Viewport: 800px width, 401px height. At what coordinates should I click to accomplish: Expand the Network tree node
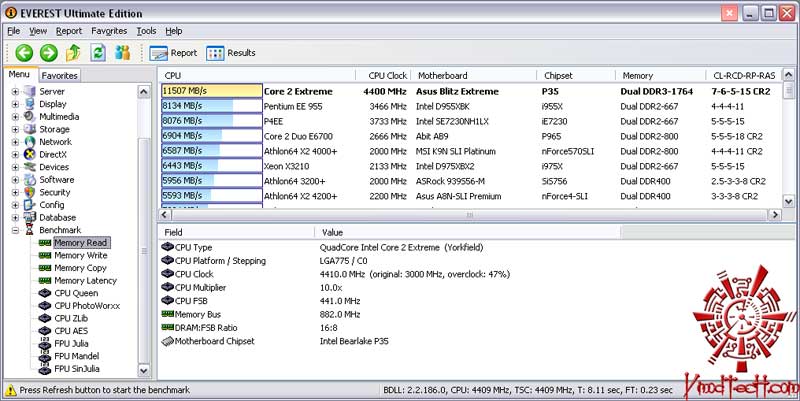[x=15, y=142]
